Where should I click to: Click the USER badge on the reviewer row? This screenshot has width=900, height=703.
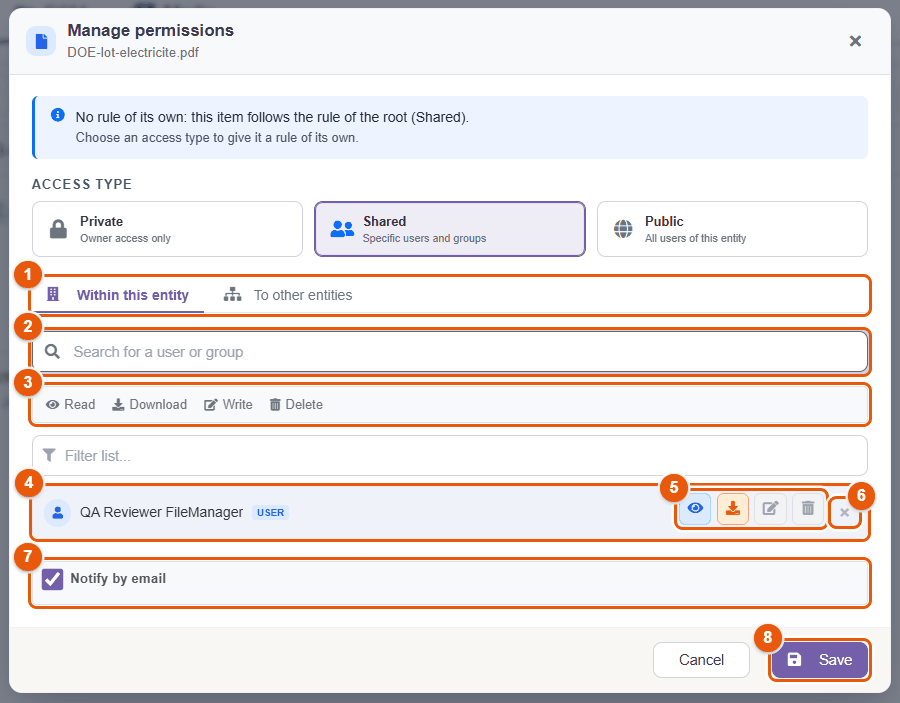point(270,512)
